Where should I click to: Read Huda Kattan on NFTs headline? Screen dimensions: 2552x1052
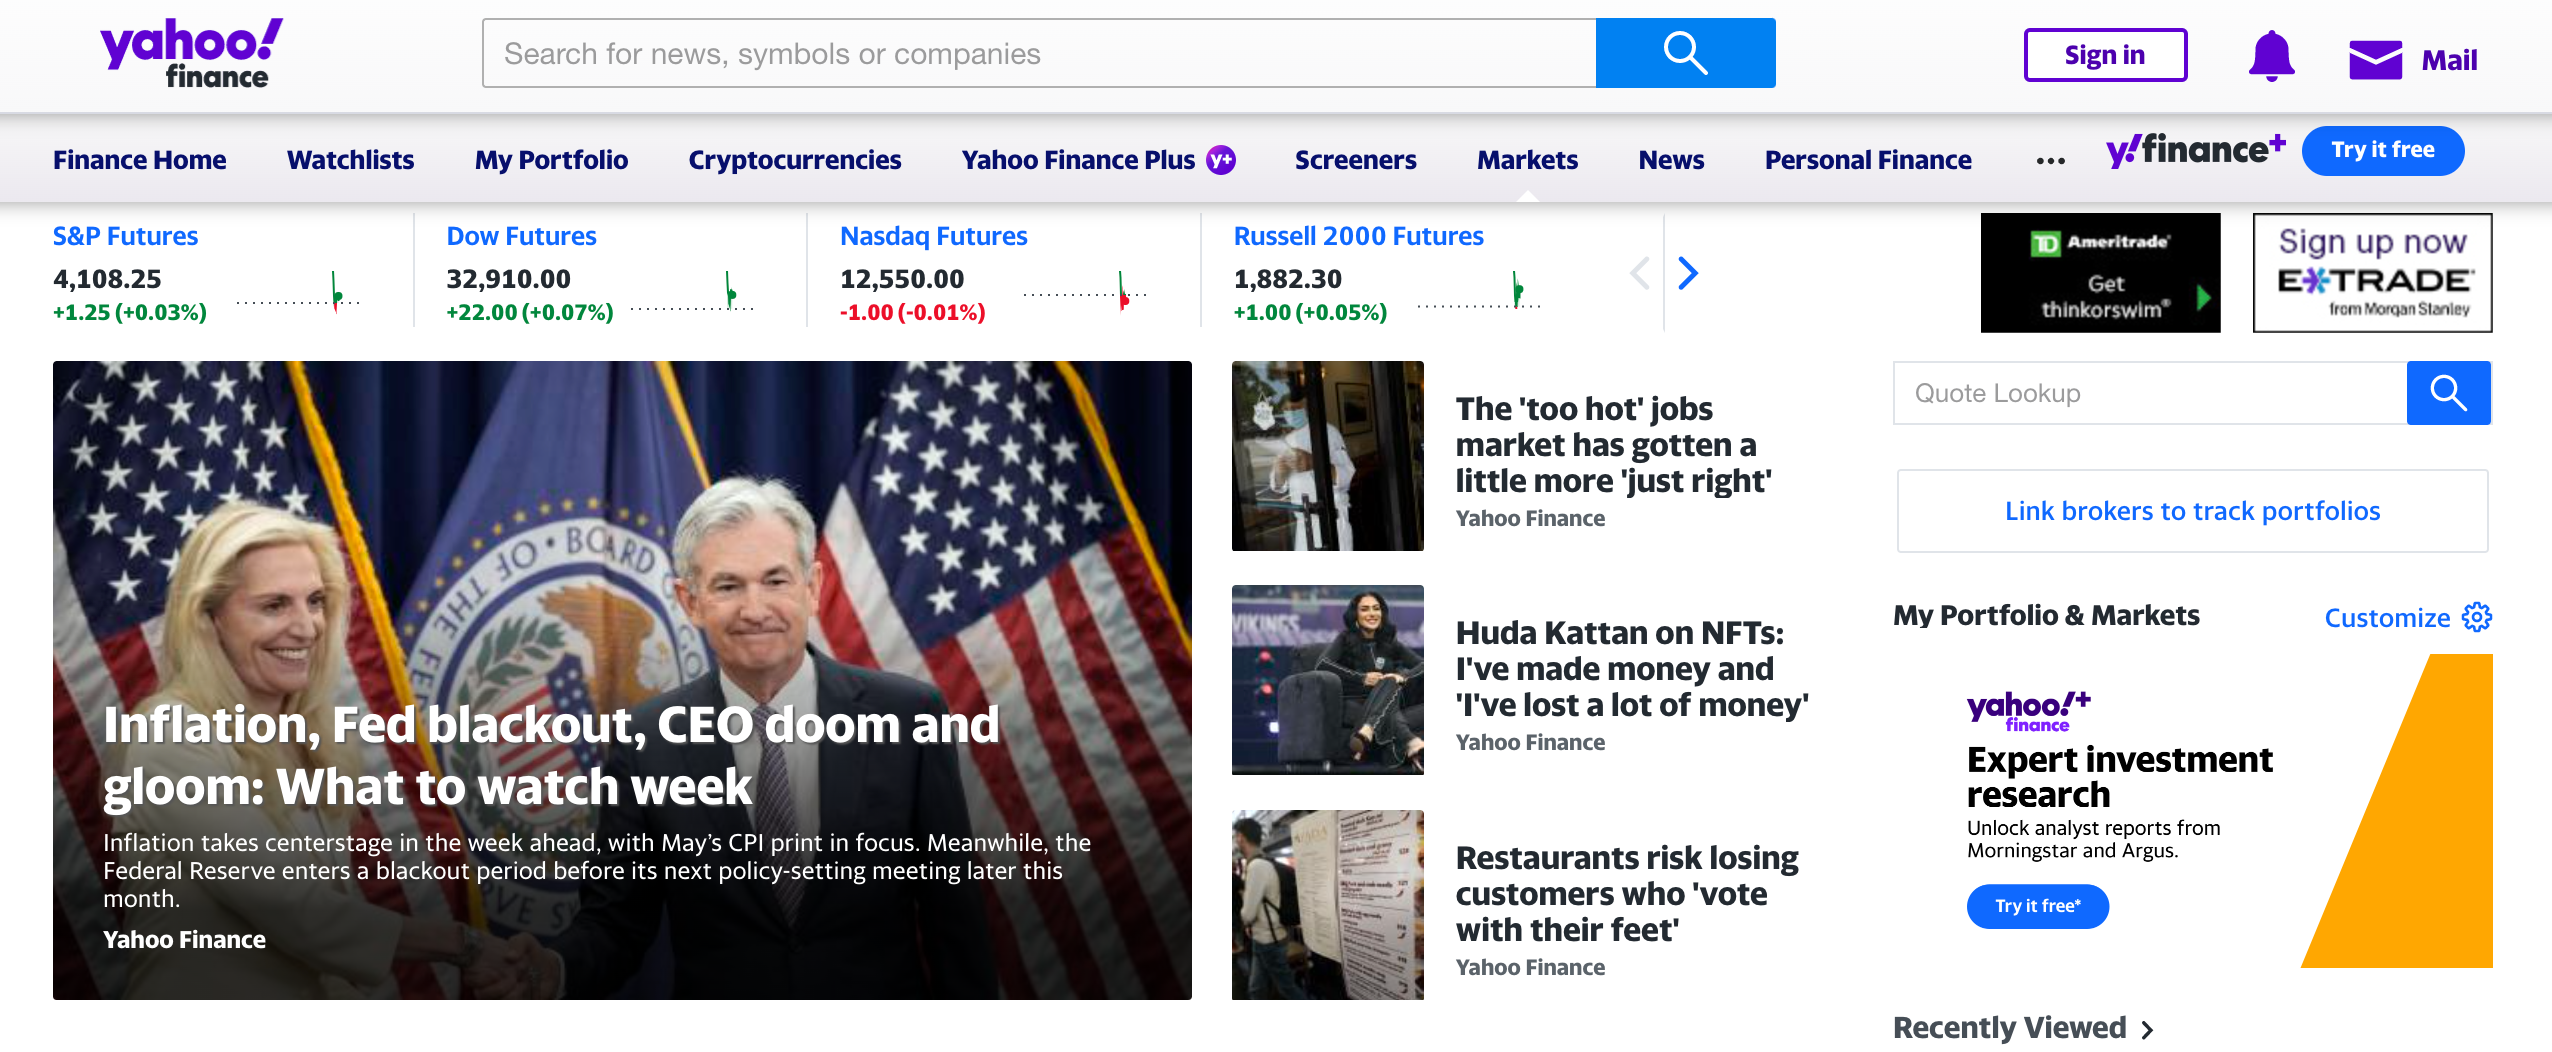click(x=1632, y=669)
